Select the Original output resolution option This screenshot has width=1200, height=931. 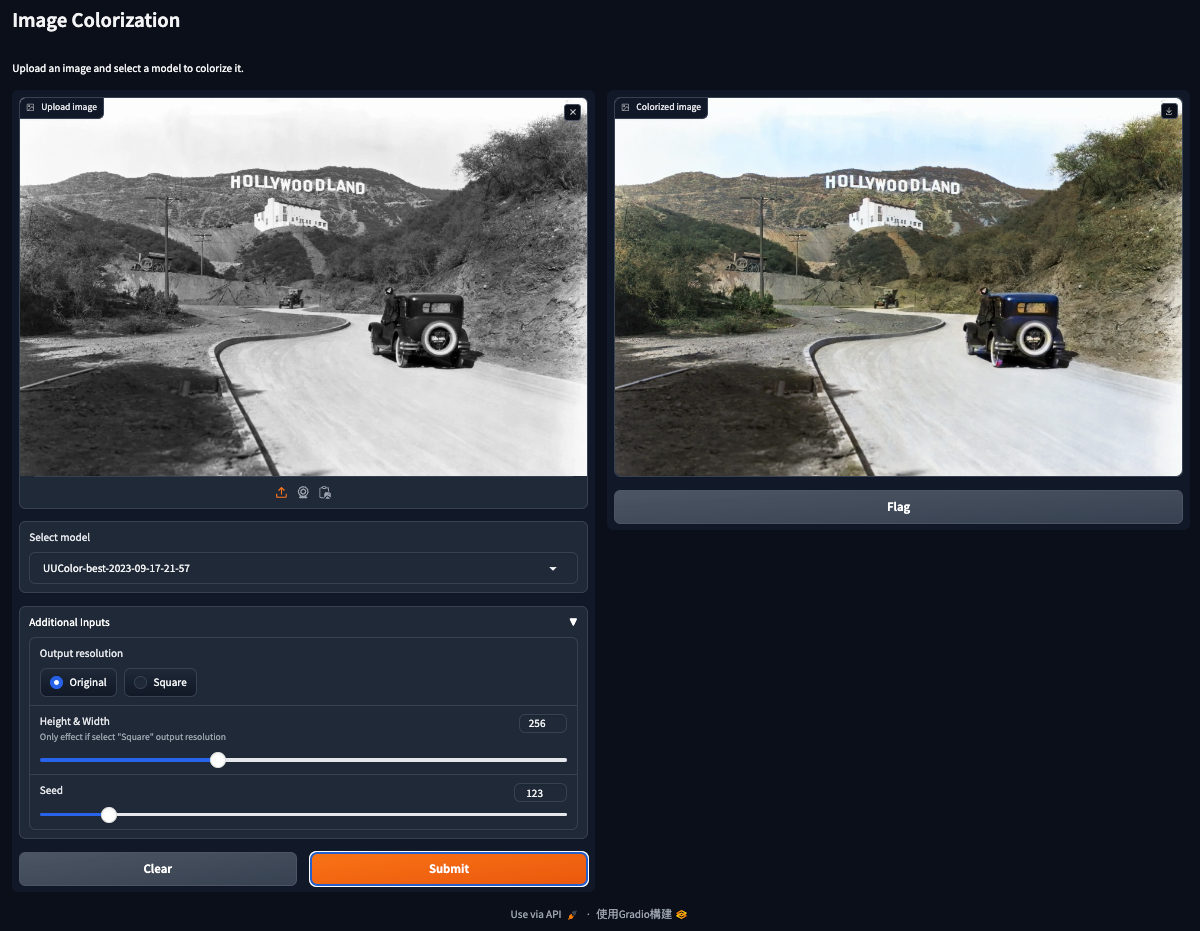pos(55,682)
